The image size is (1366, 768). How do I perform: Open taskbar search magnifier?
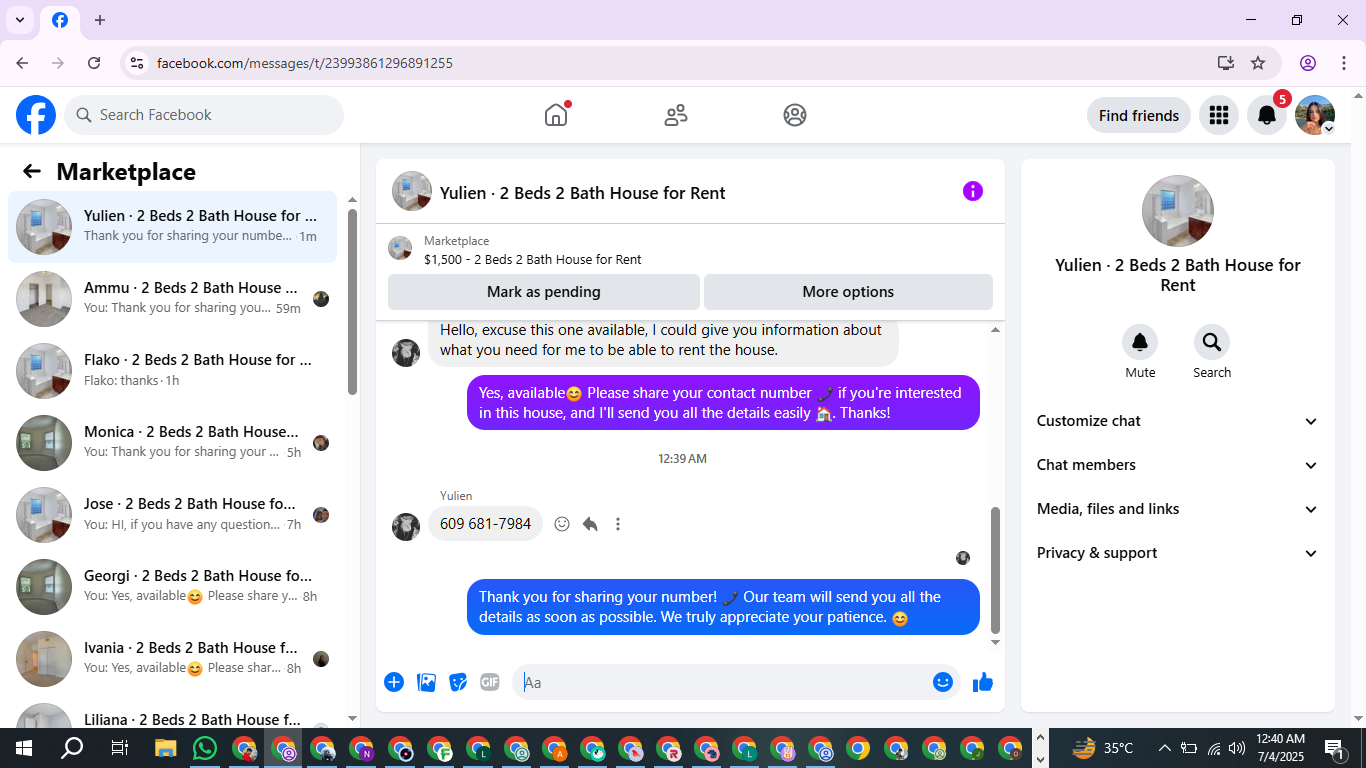tap(72, 748)
